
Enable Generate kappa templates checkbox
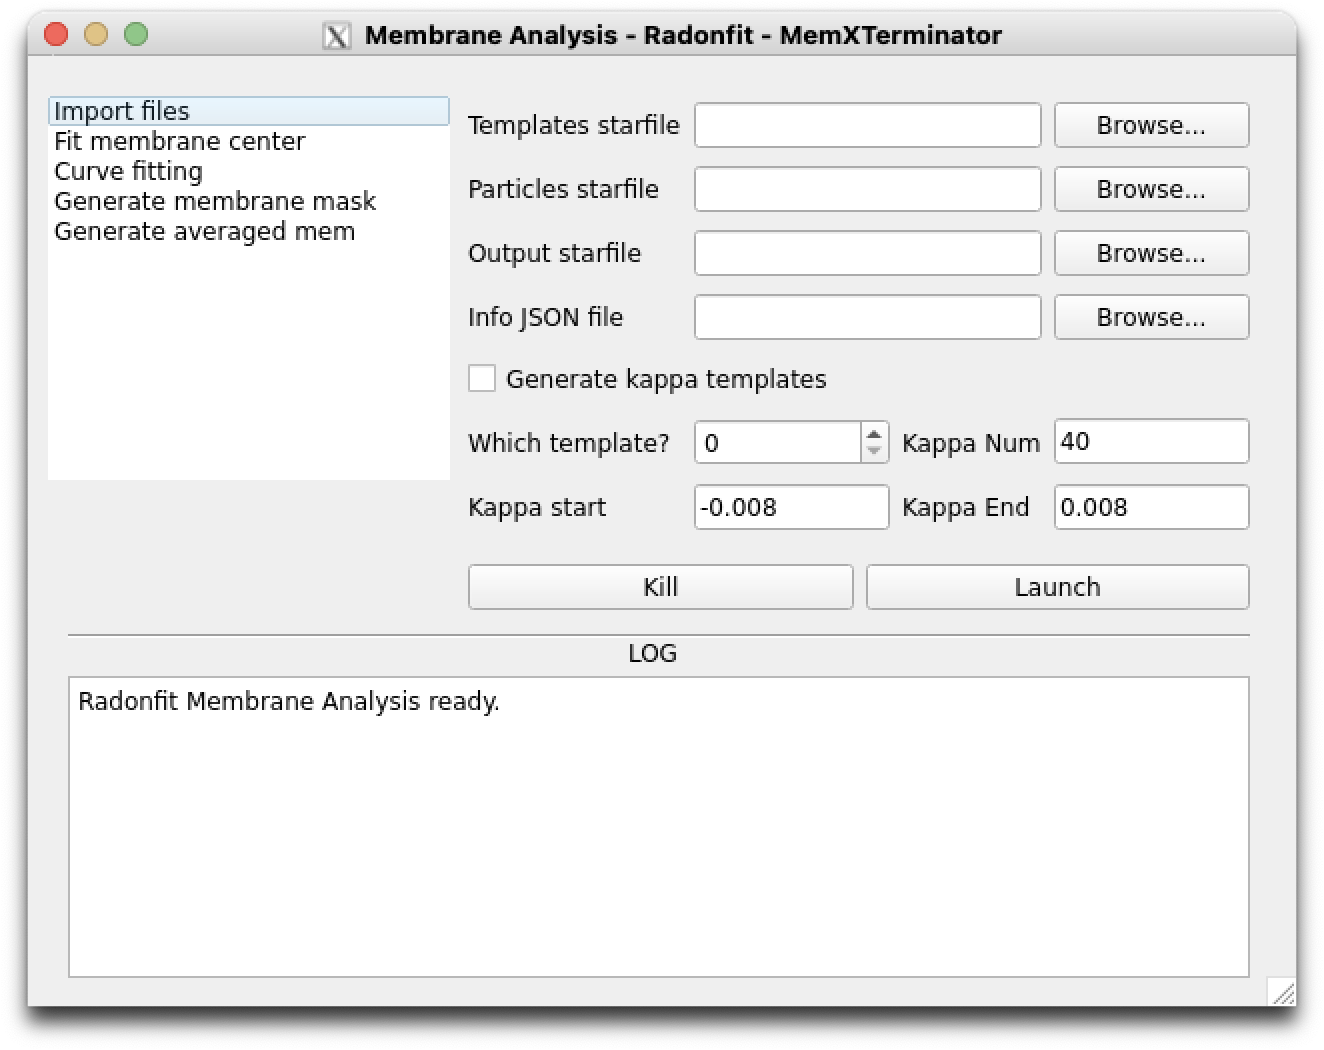coord(482,379)
